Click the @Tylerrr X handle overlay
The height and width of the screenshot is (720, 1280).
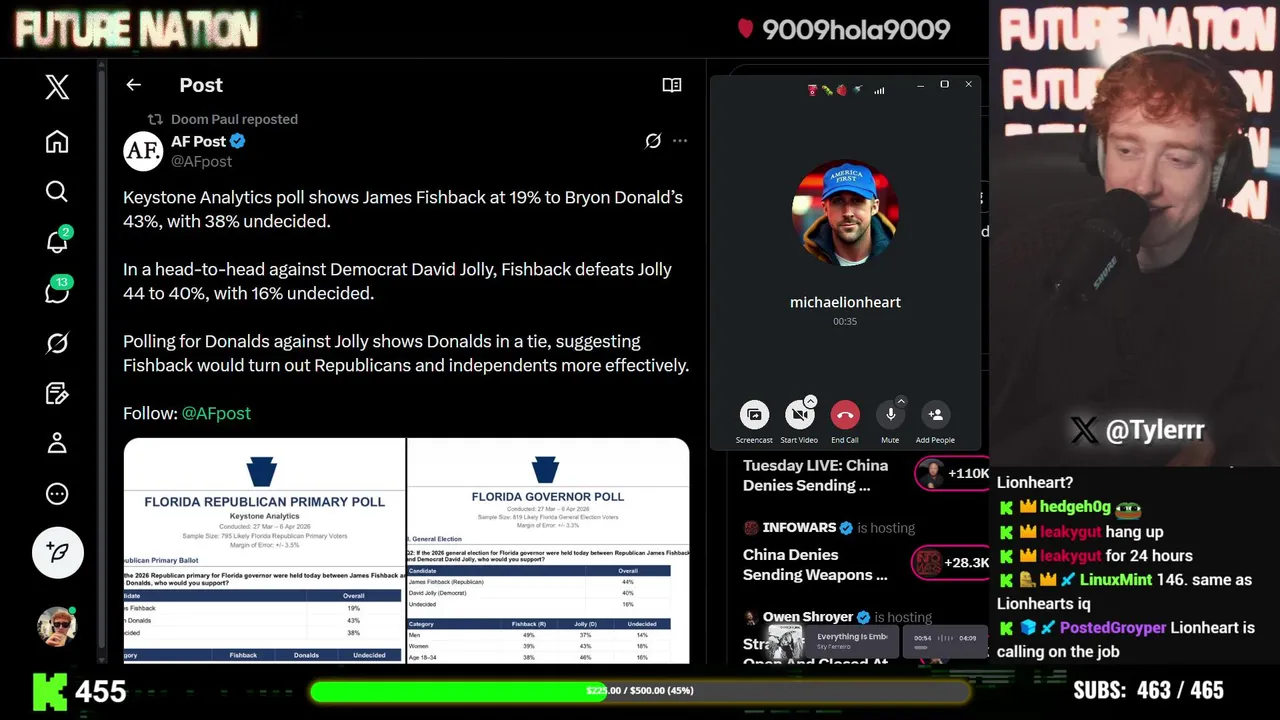[x=1137, y=430]
